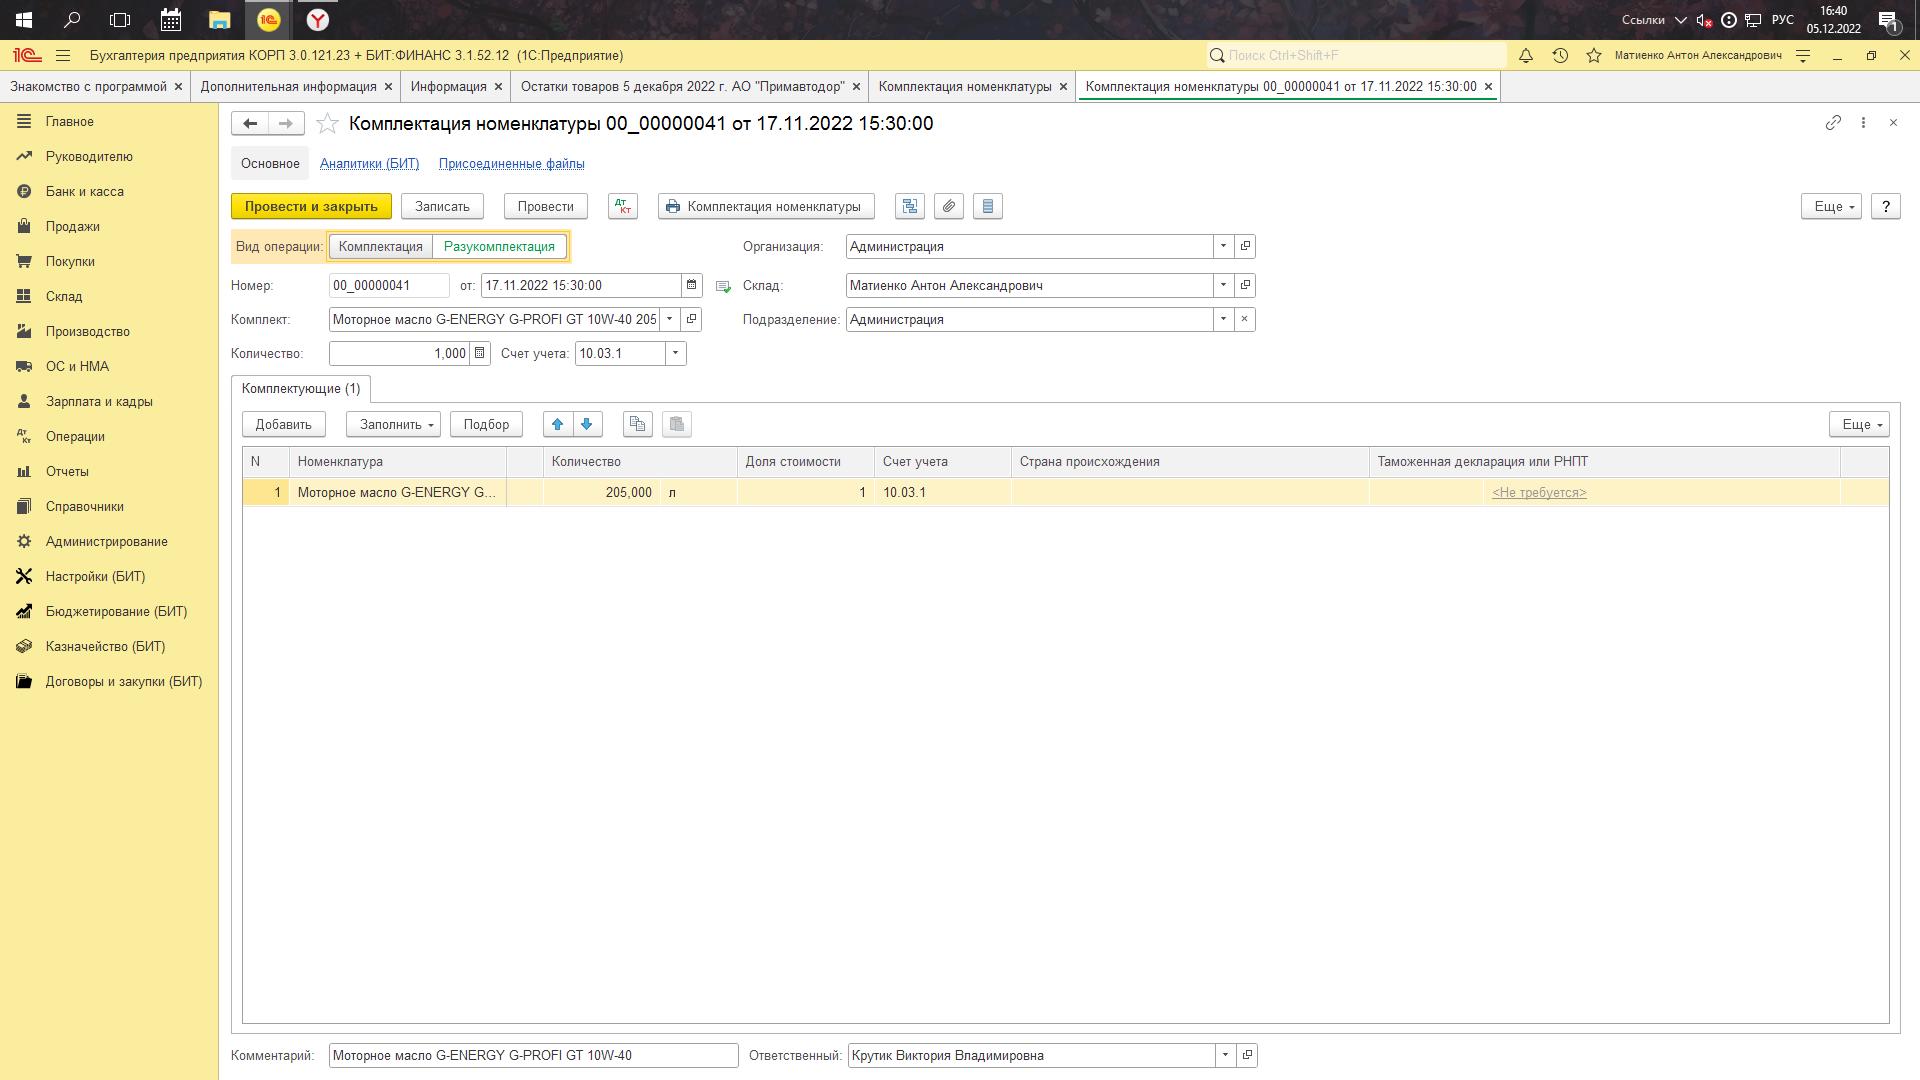Click the Подбор button
This screenshot has height=1080, width=1920.
pyautogui.click(x=486, y=424)
